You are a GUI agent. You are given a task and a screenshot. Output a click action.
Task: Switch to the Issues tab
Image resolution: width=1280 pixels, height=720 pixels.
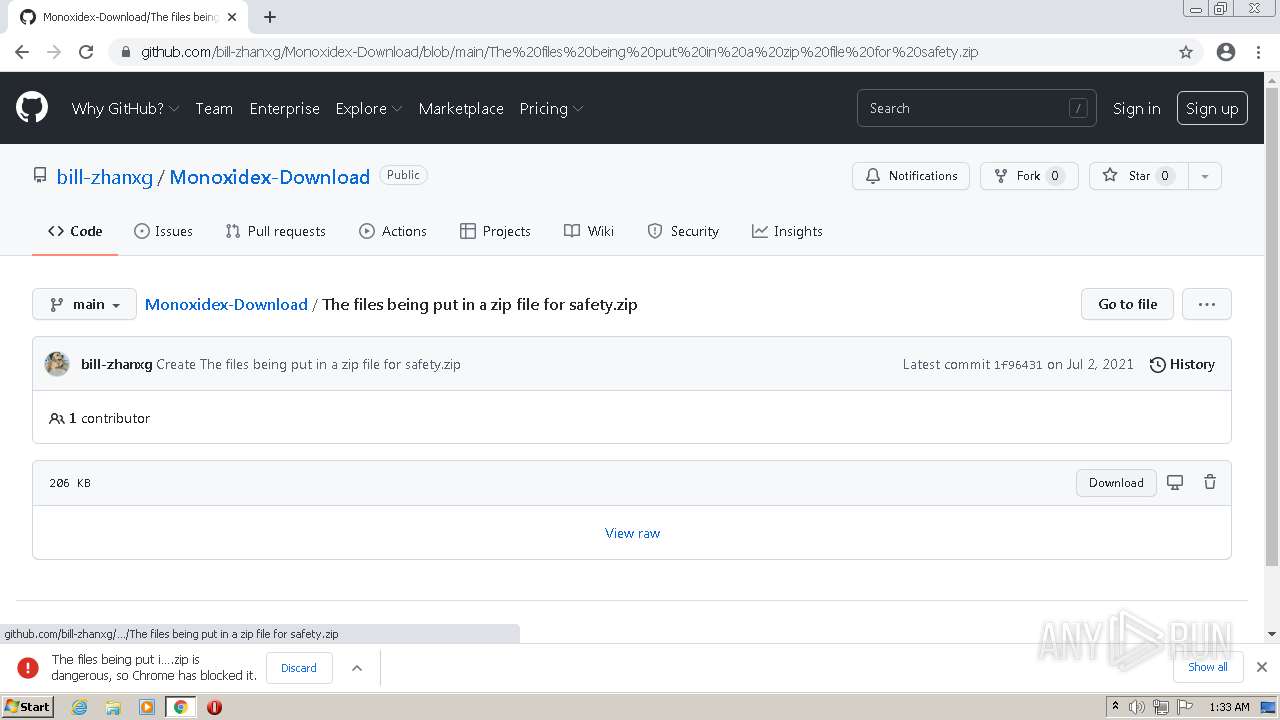[x=163, y=231]
